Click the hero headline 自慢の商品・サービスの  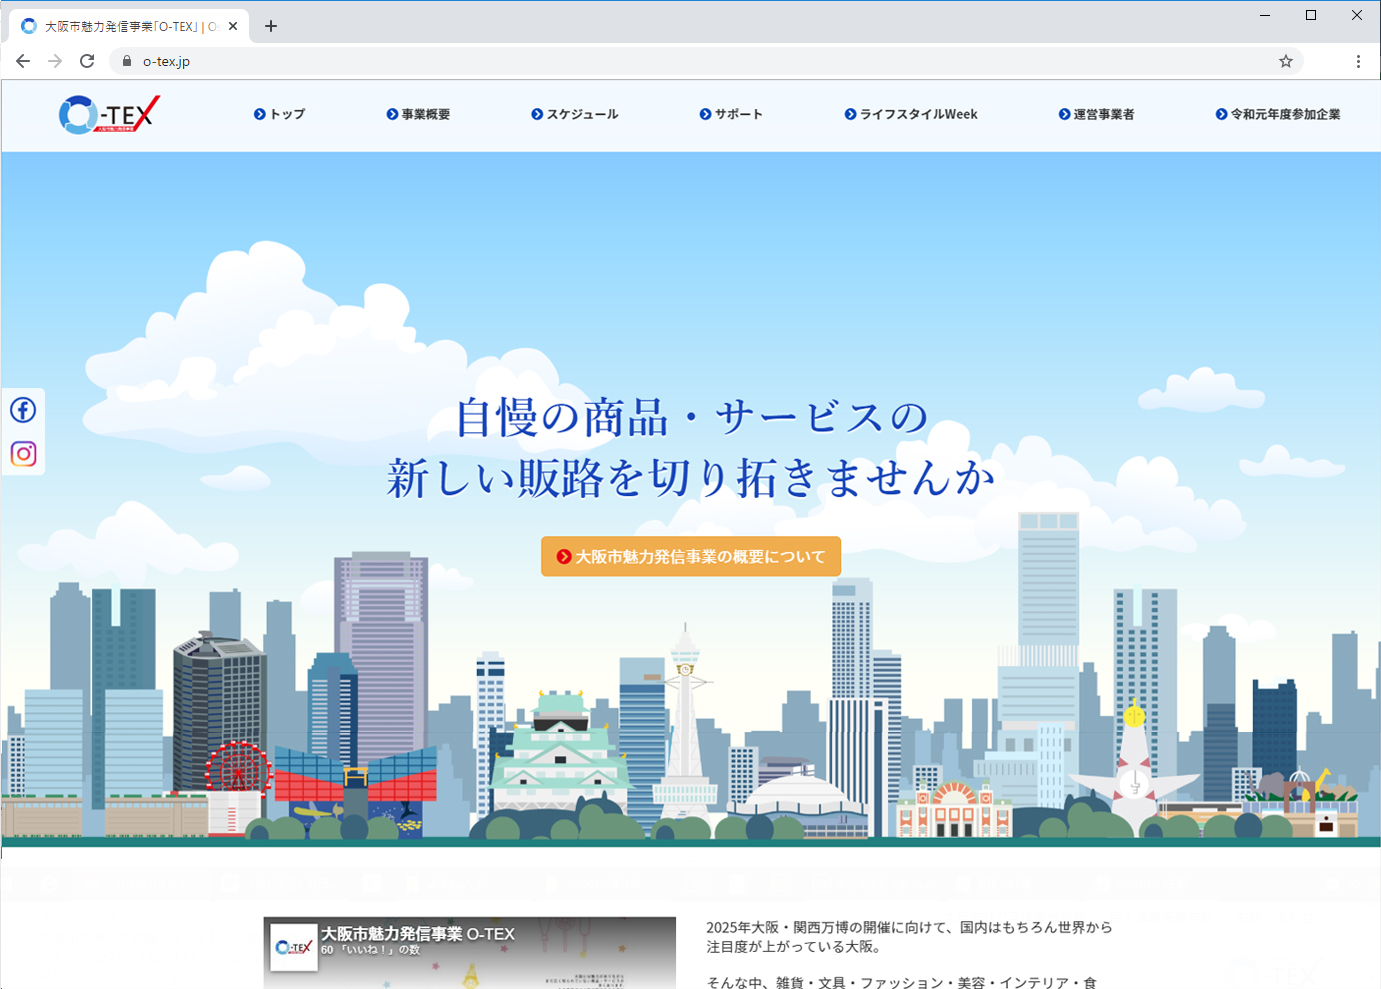[x=692, y=417]
